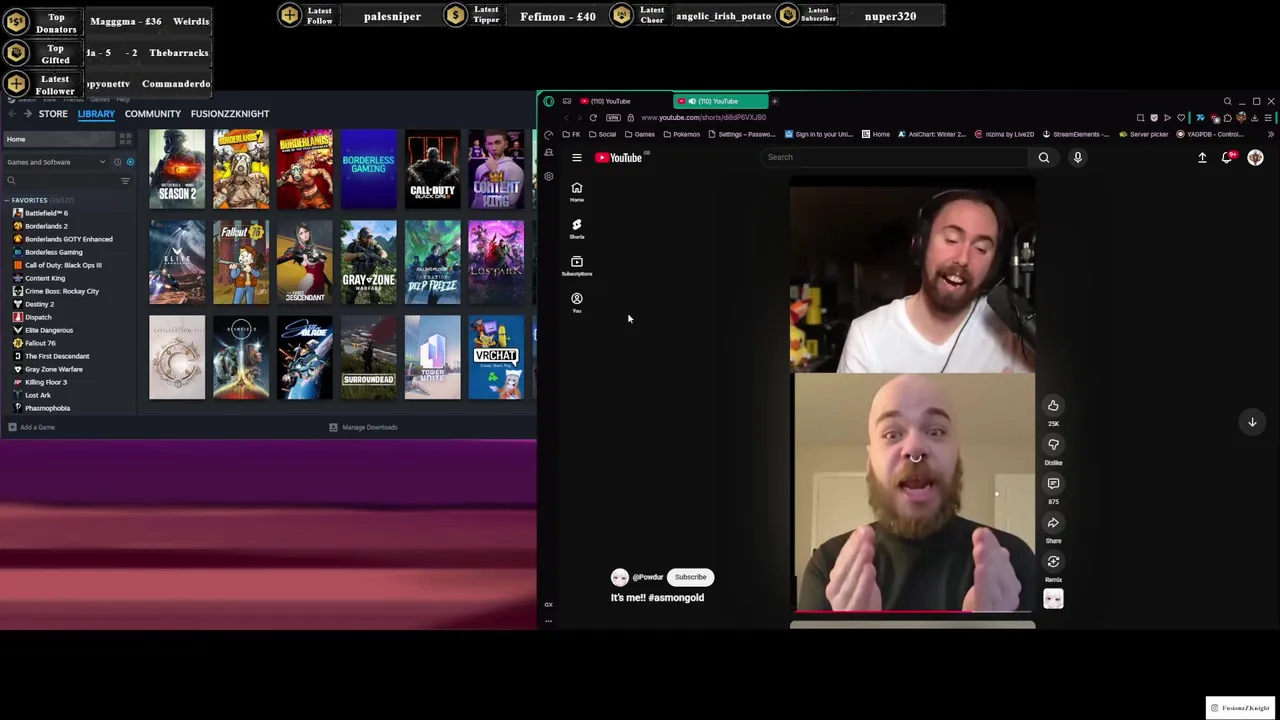Open Manage Downloads in Steam
The height and width of the screenshot is (720, 1280).
364,428
